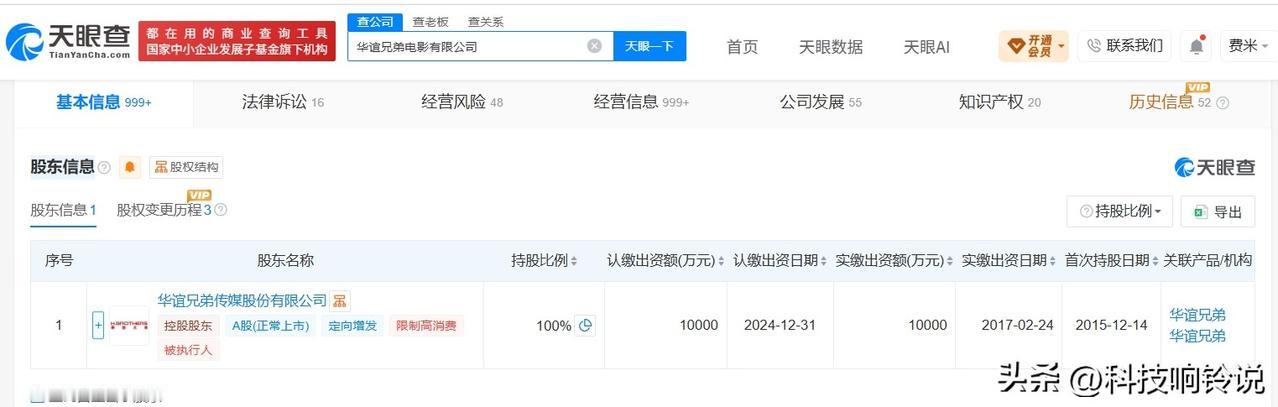Click the 定向增发 tag
Viewport: 1278px width, 407px height.
(x=353, y=325)
